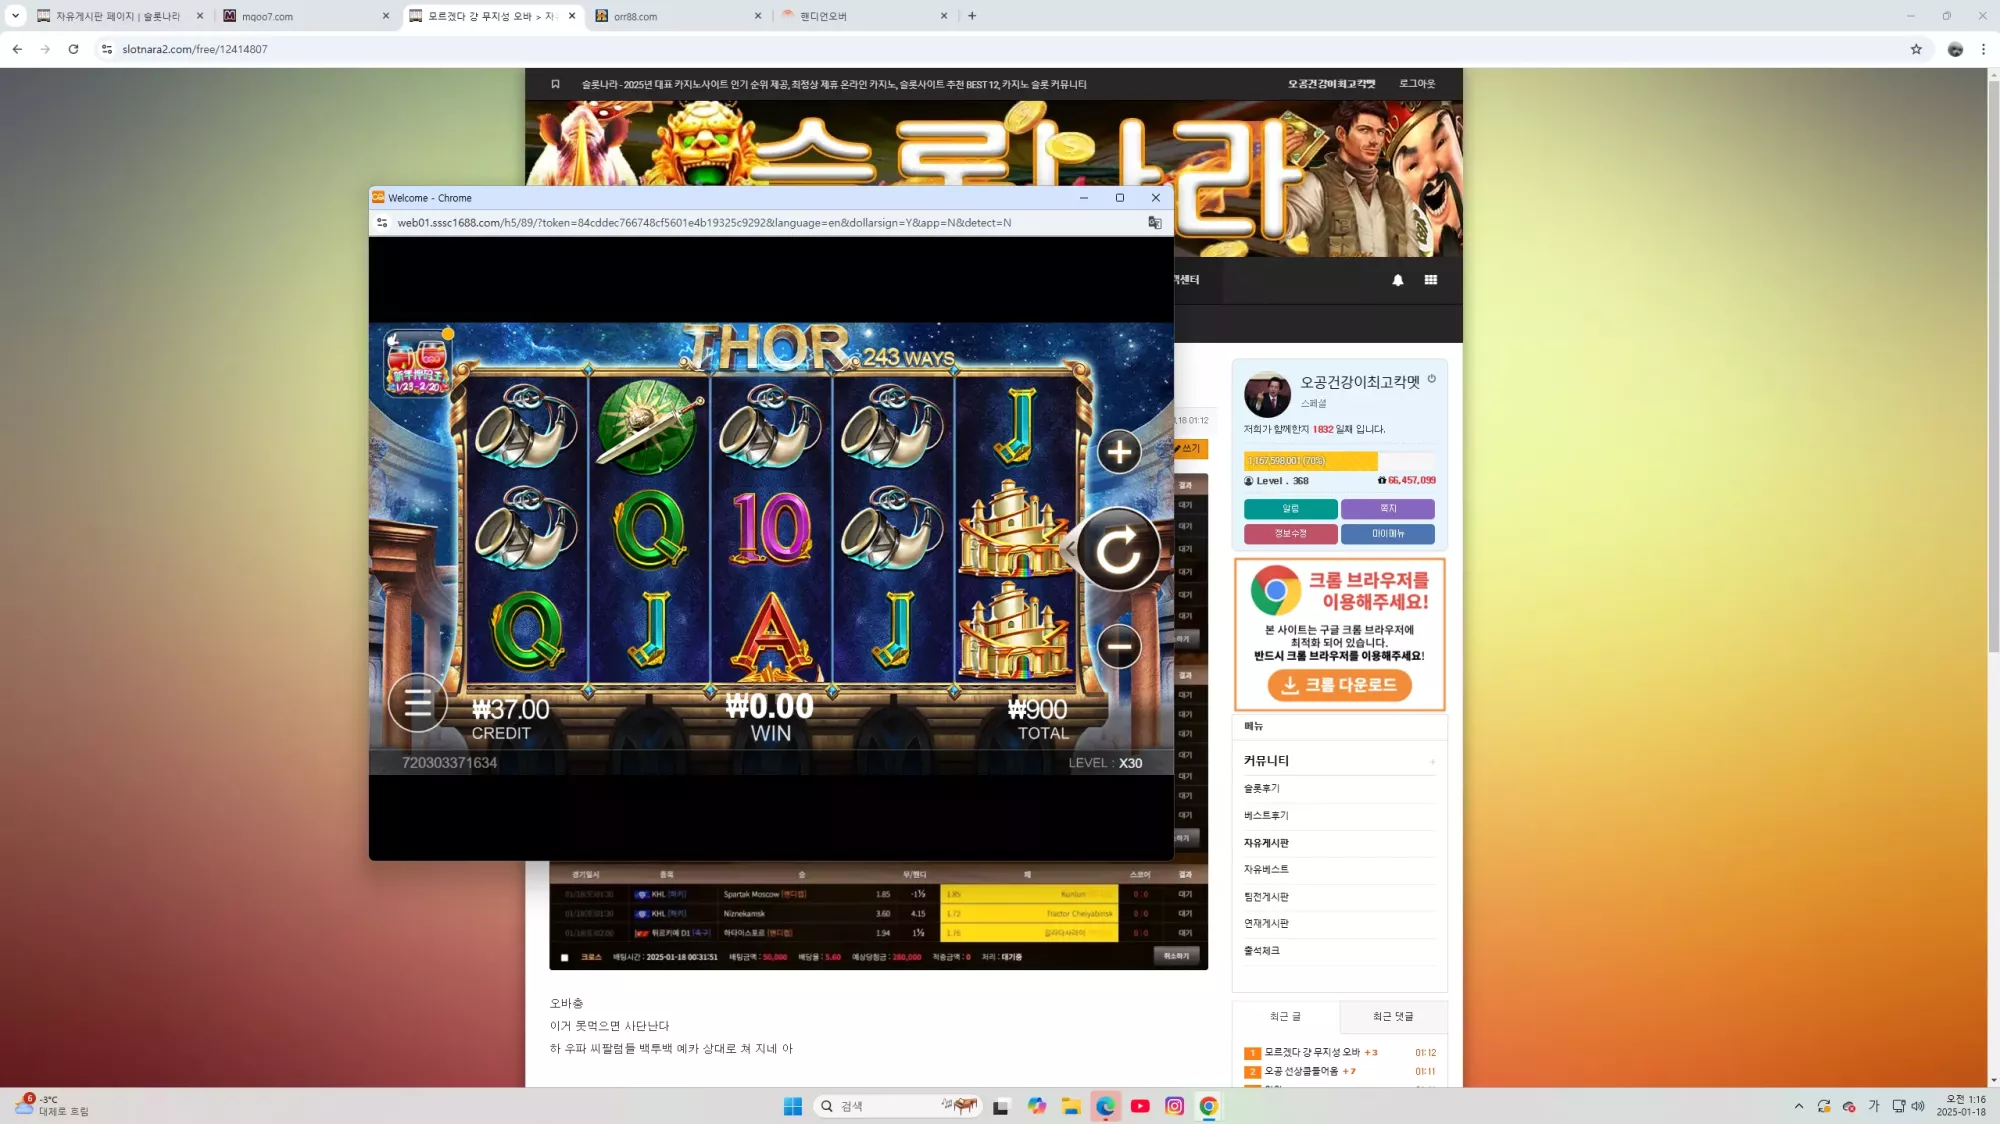Launch File Explorer from the taskbar
Viewport: 2000px width, 1124px height.
point(1071,1106)
